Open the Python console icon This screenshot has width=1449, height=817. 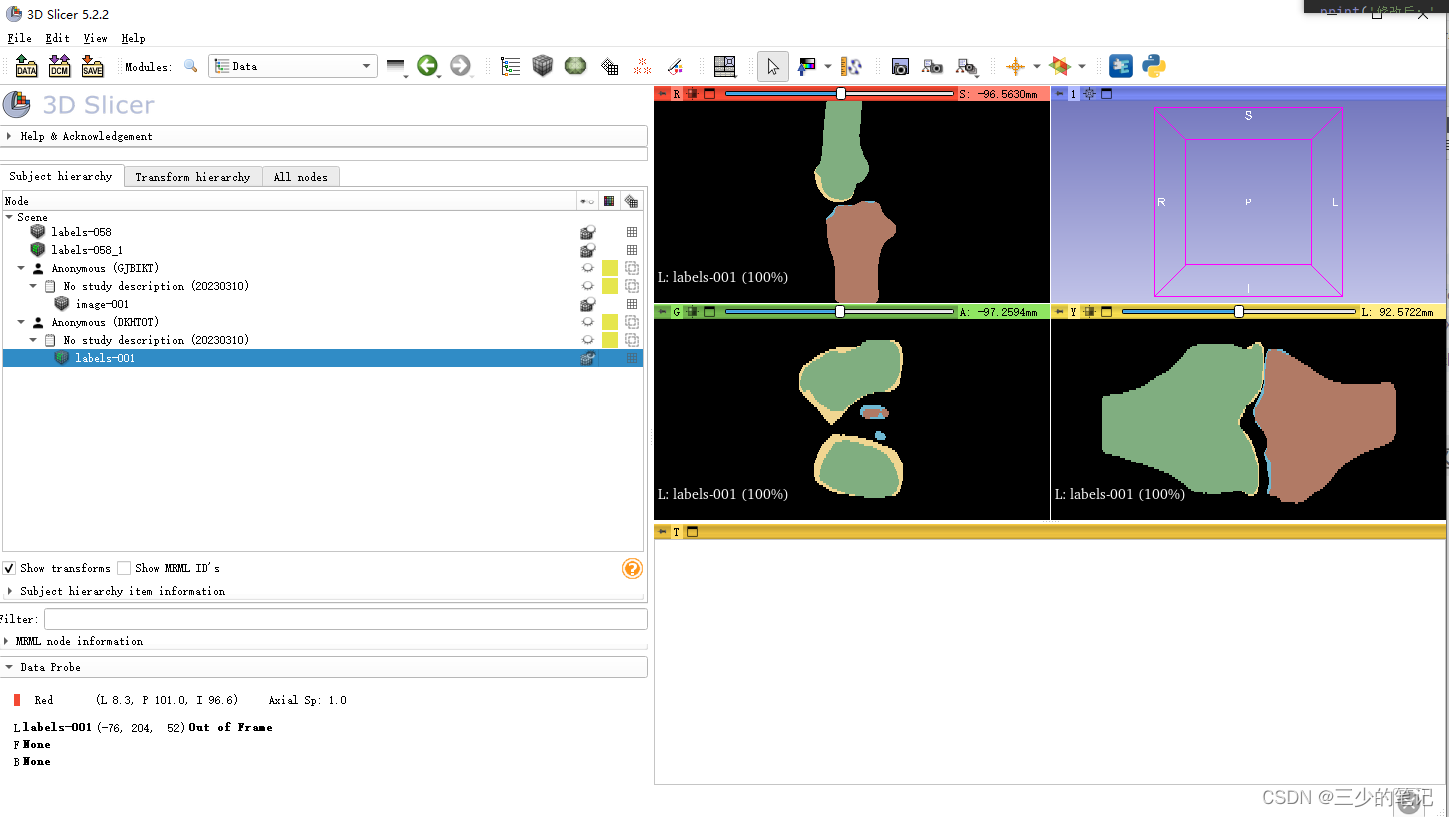1154,66
